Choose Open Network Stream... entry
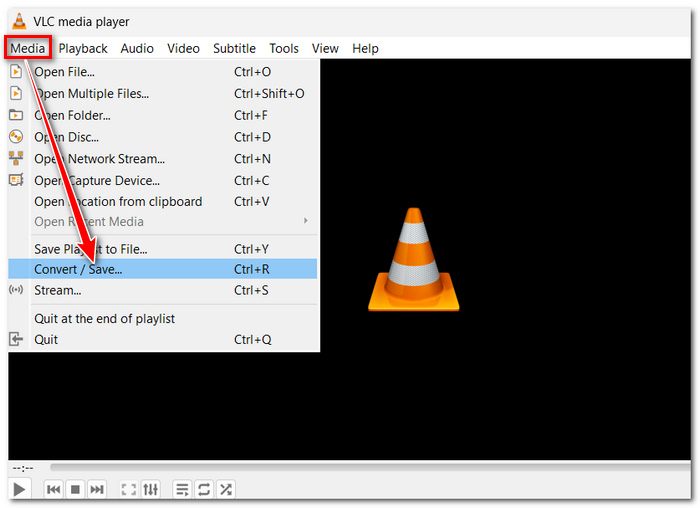The height and width of the screenshot is (508, 700). [162, 159]
